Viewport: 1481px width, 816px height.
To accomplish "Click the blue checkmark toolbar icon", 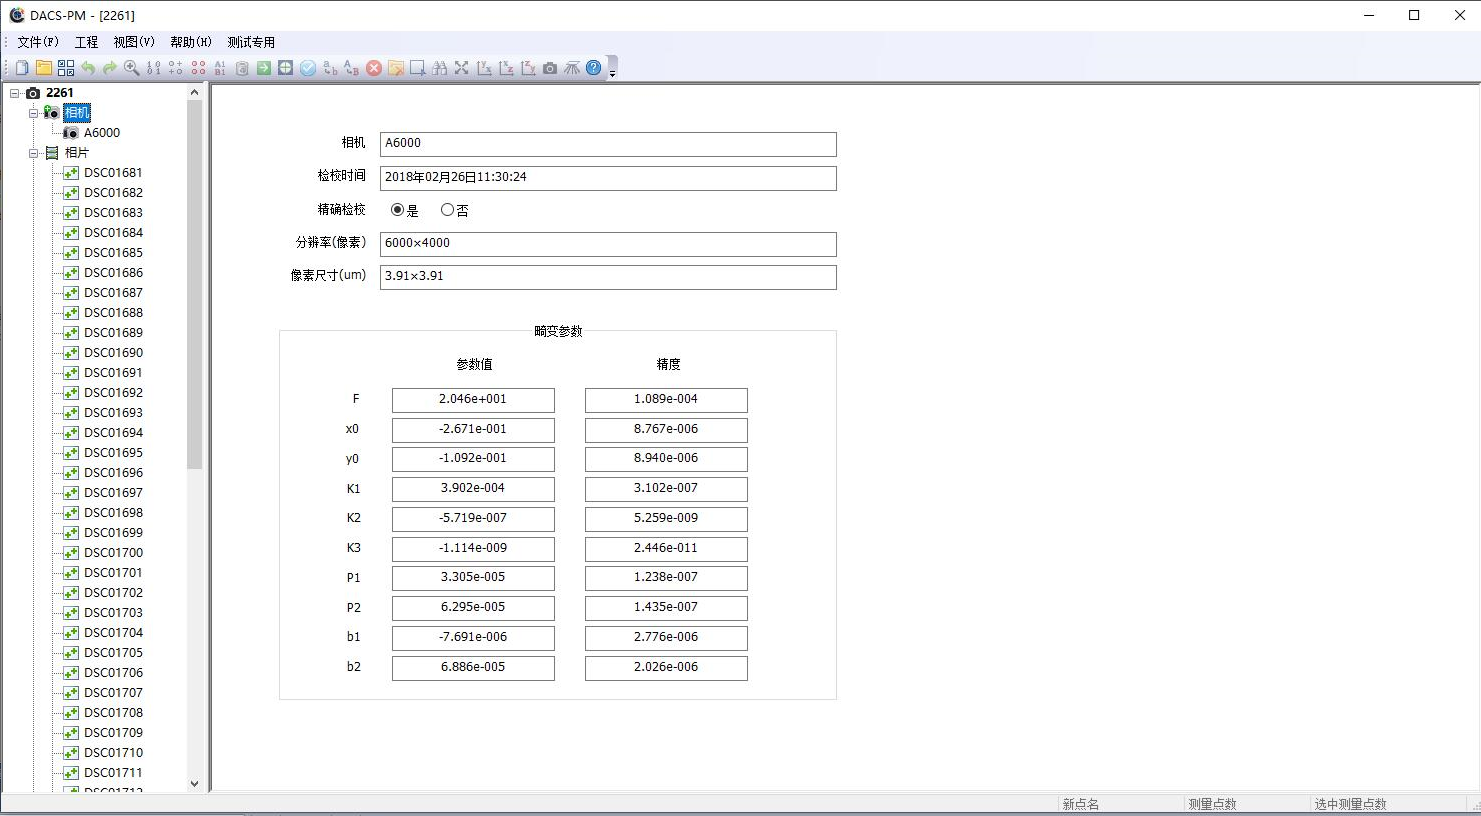I will click(308, 68).
